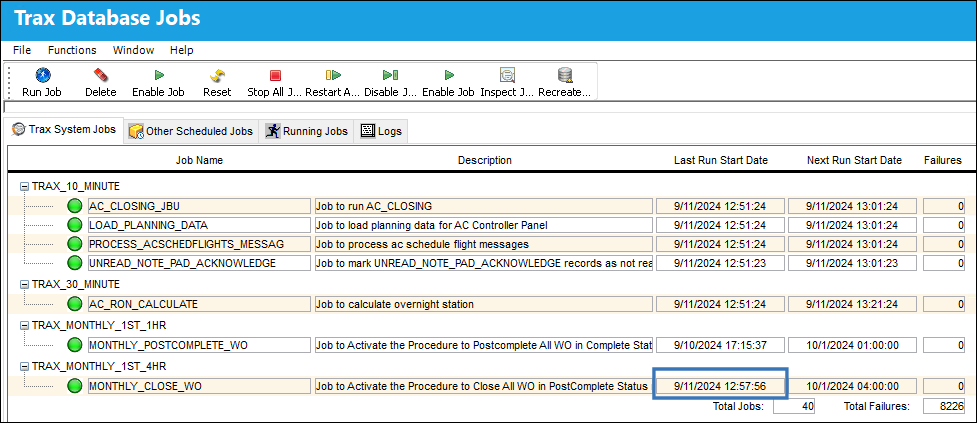Select the AC_CLOSING_JBU job name field
Screen dimensions: 977x423
pyautogui.click(x=199, y=206)
